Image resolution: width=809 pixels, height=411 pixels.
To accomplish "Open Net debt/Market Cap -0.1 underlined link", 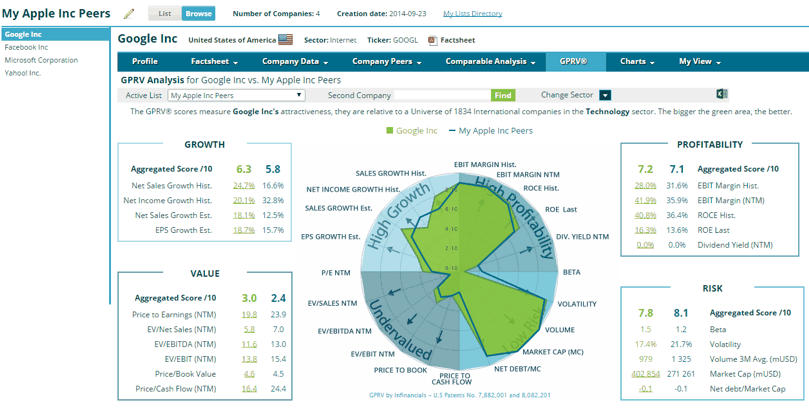I will (x=645, y=389).
